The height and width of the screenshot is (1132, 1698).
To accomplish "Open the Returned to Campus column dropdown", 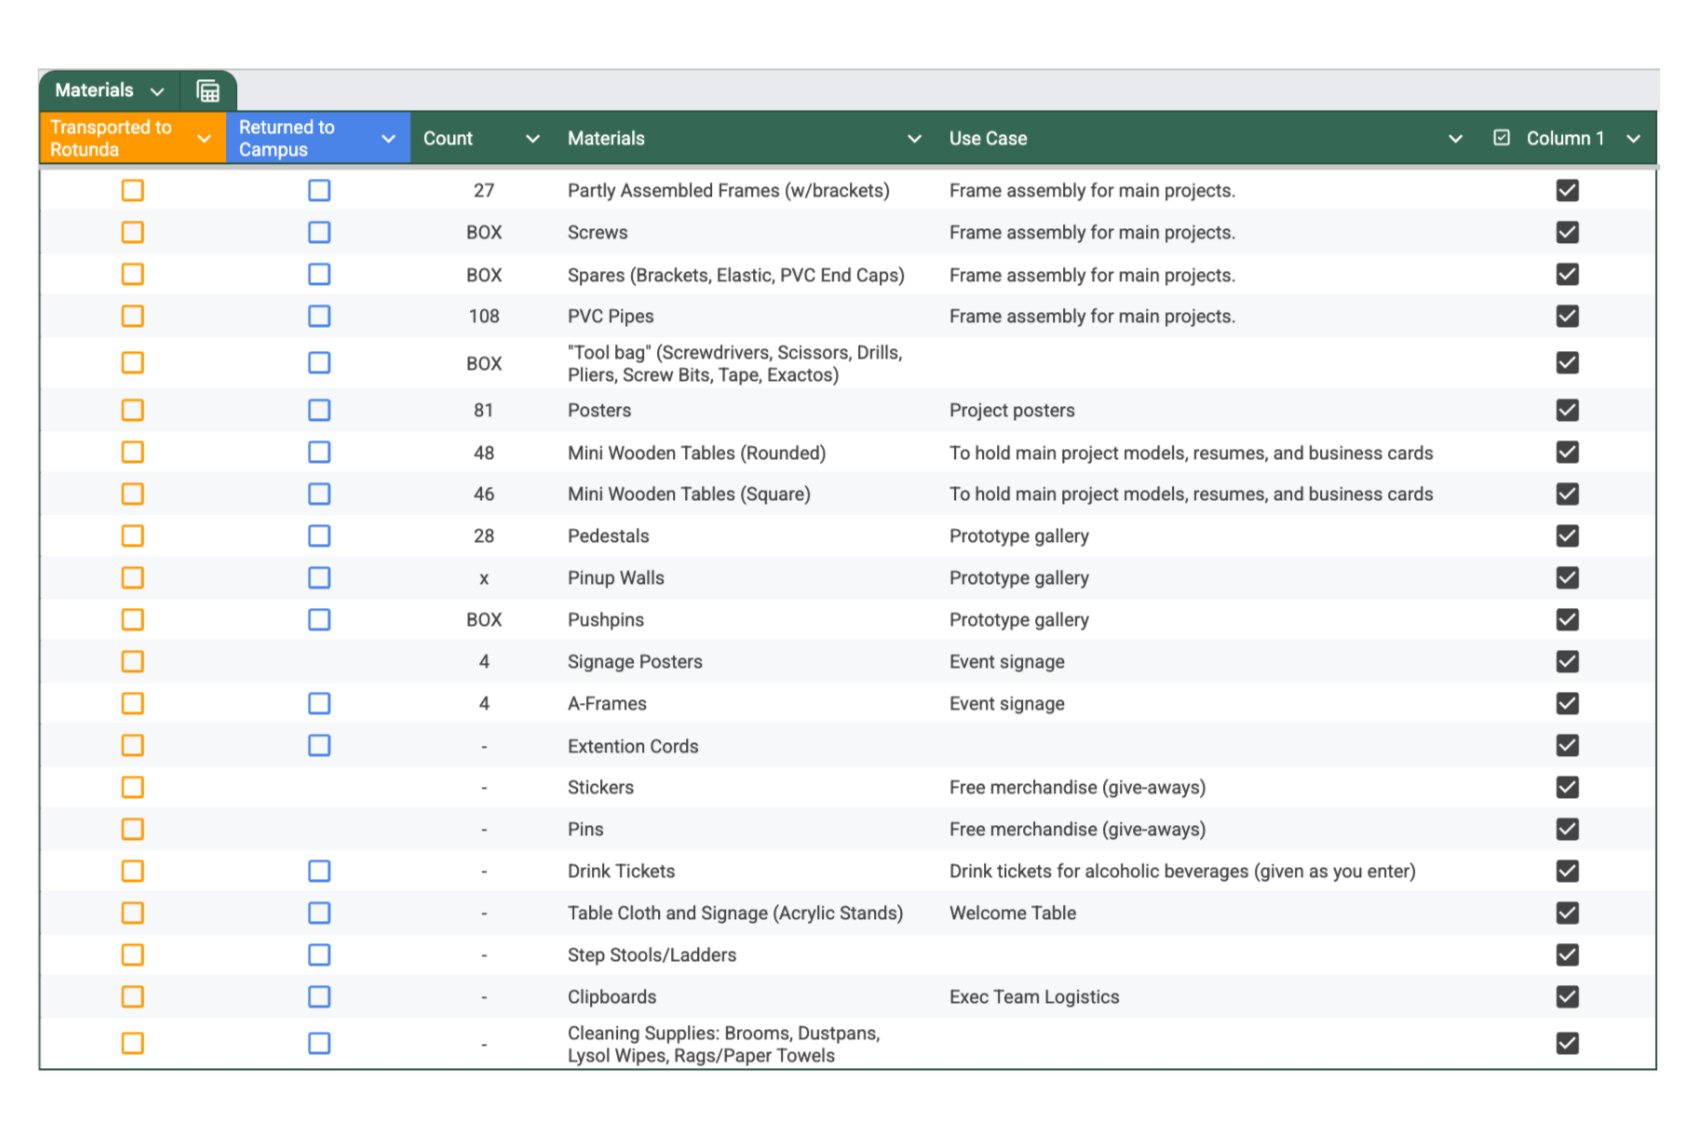I will point(388,138).
